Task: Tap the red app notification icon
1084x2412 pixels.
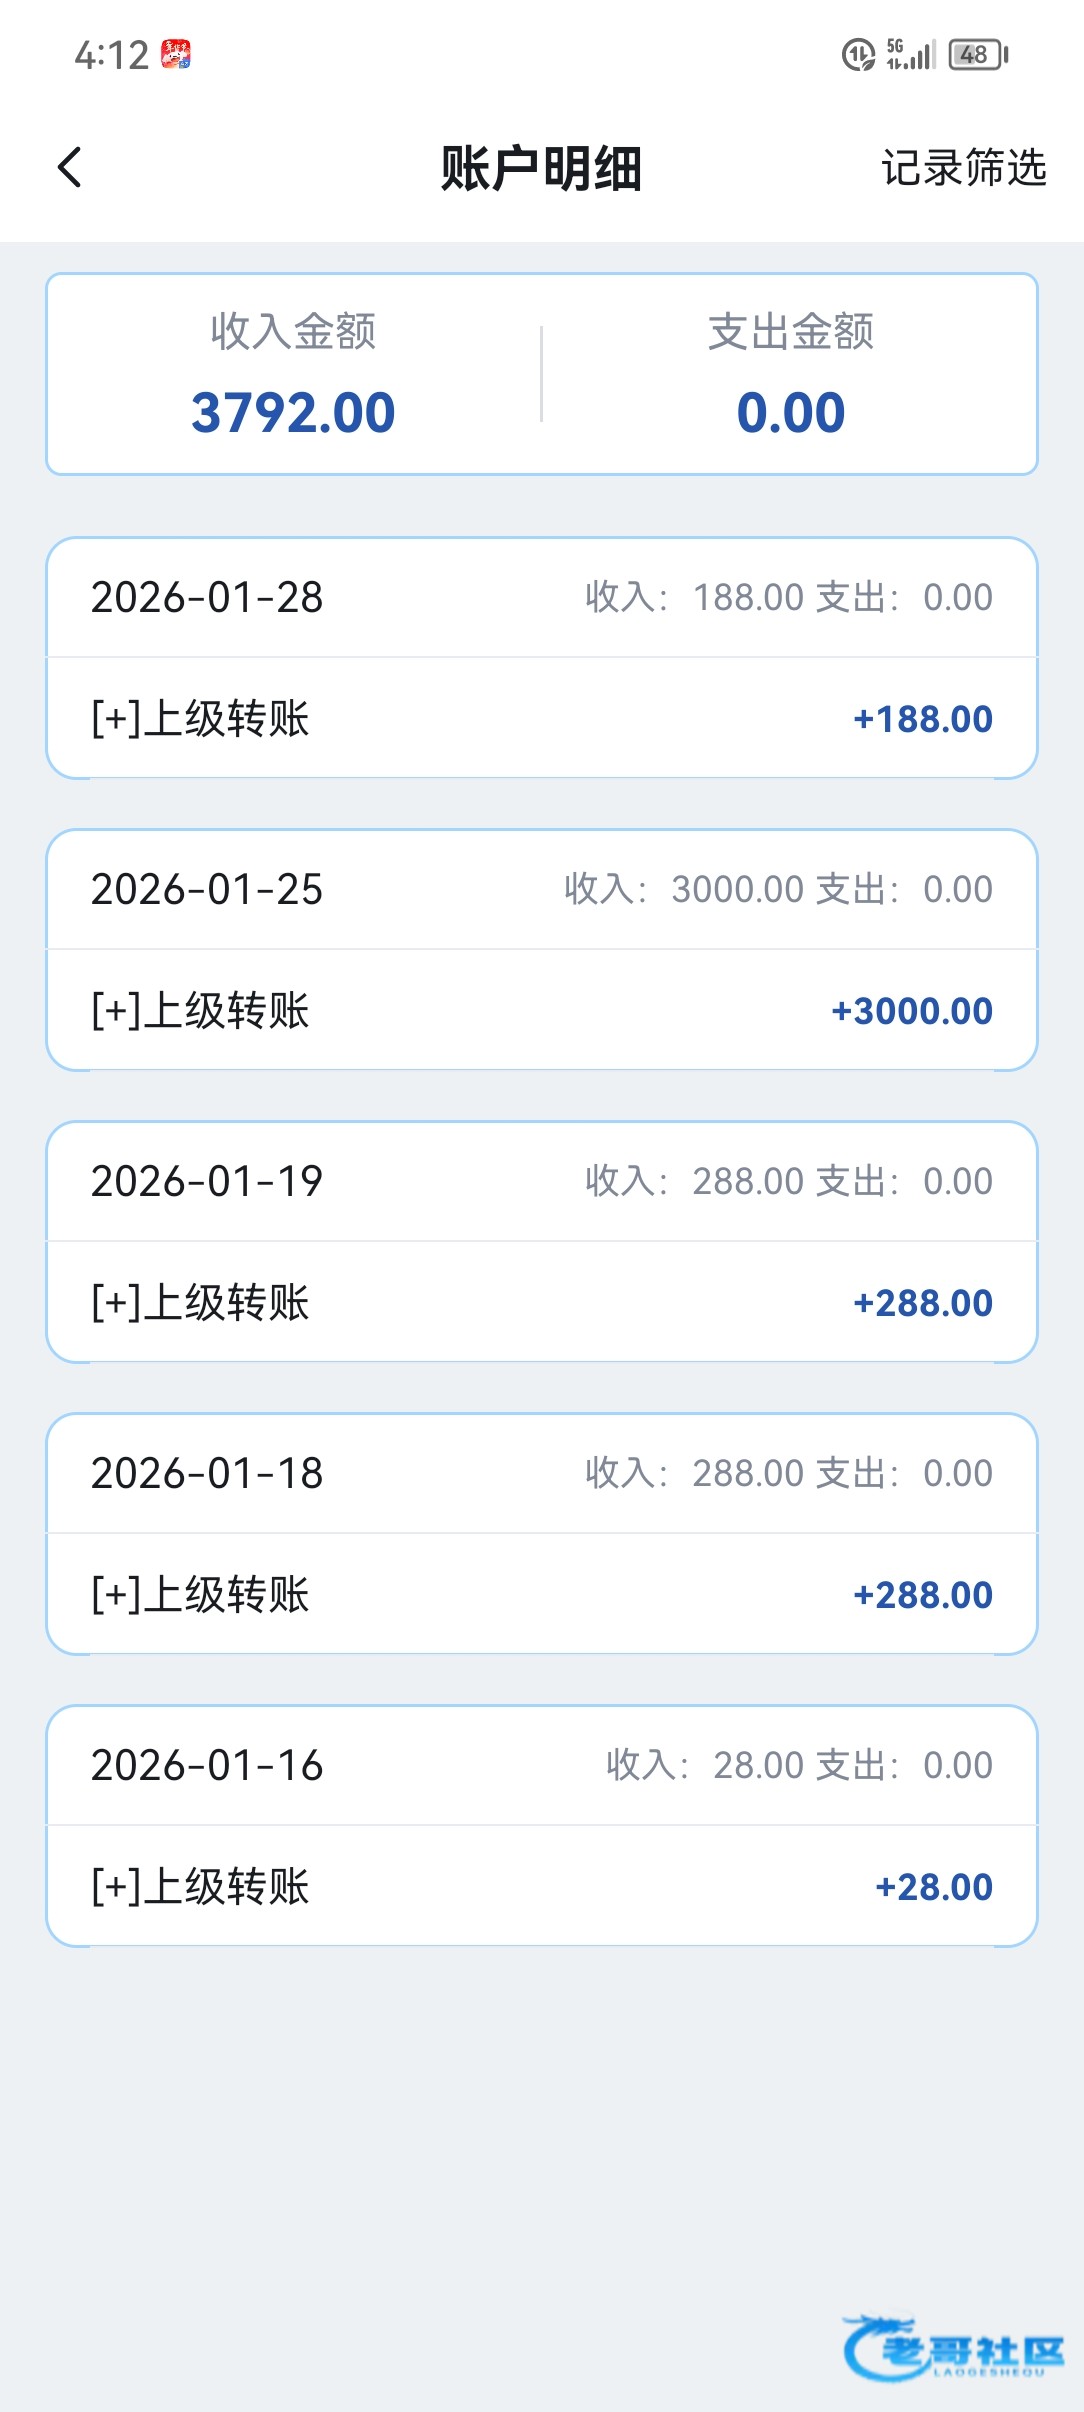Action: tap(176, 55)
